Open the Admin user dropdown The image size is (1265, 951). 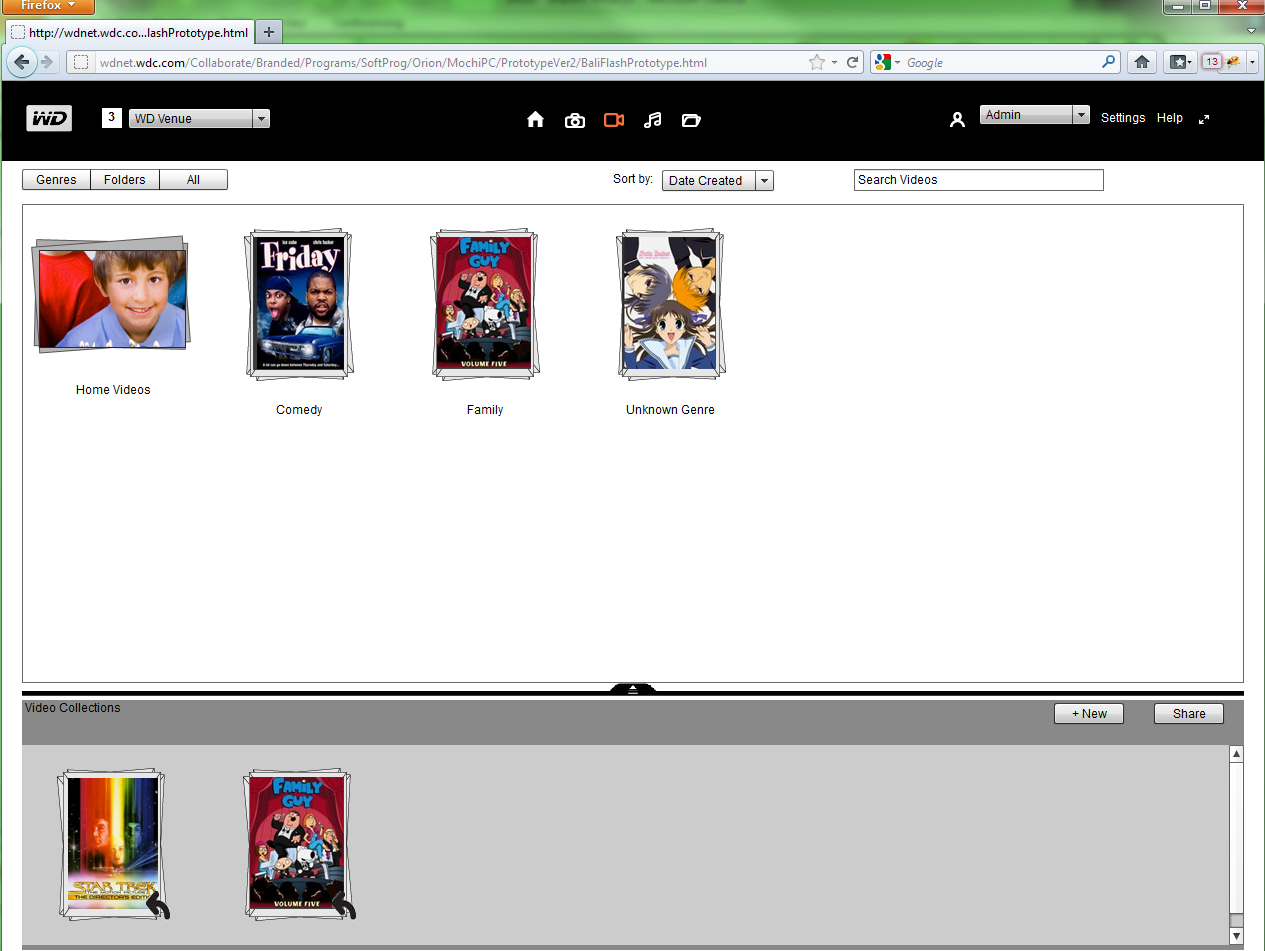click(x=1034, y=115)
